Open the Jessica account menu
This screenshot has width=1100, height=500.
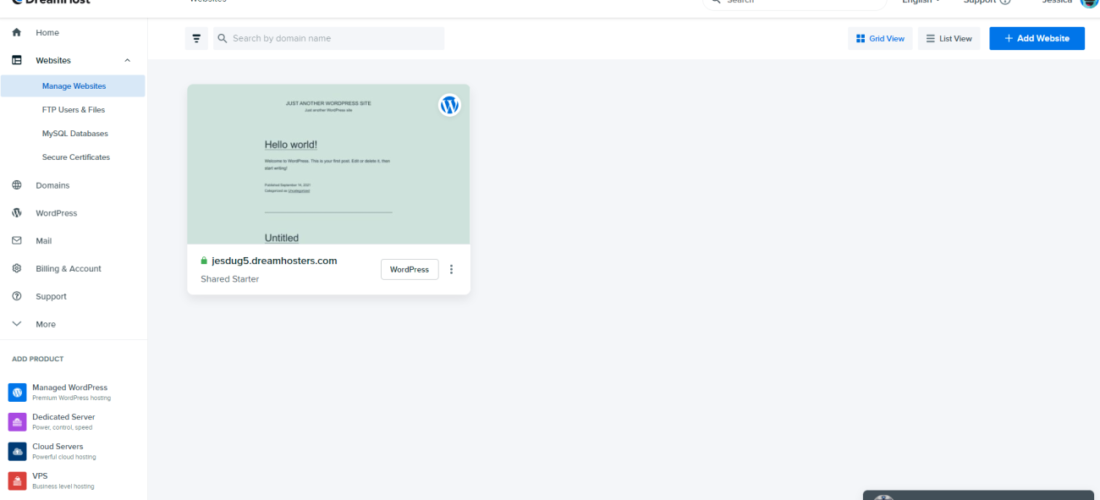coord(1069,2)
